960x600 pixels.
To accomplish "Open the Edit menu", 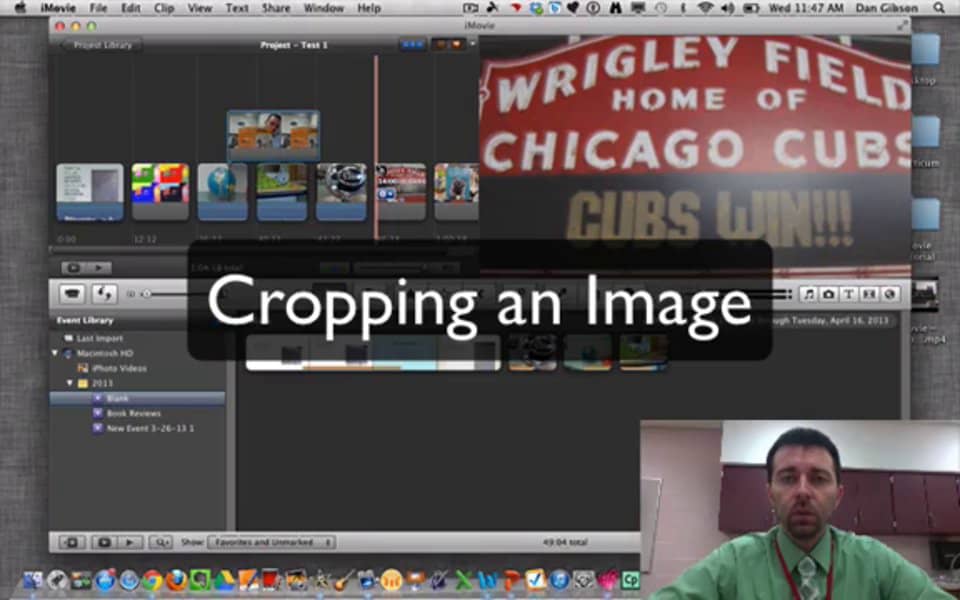I will [x=130, y=8].
